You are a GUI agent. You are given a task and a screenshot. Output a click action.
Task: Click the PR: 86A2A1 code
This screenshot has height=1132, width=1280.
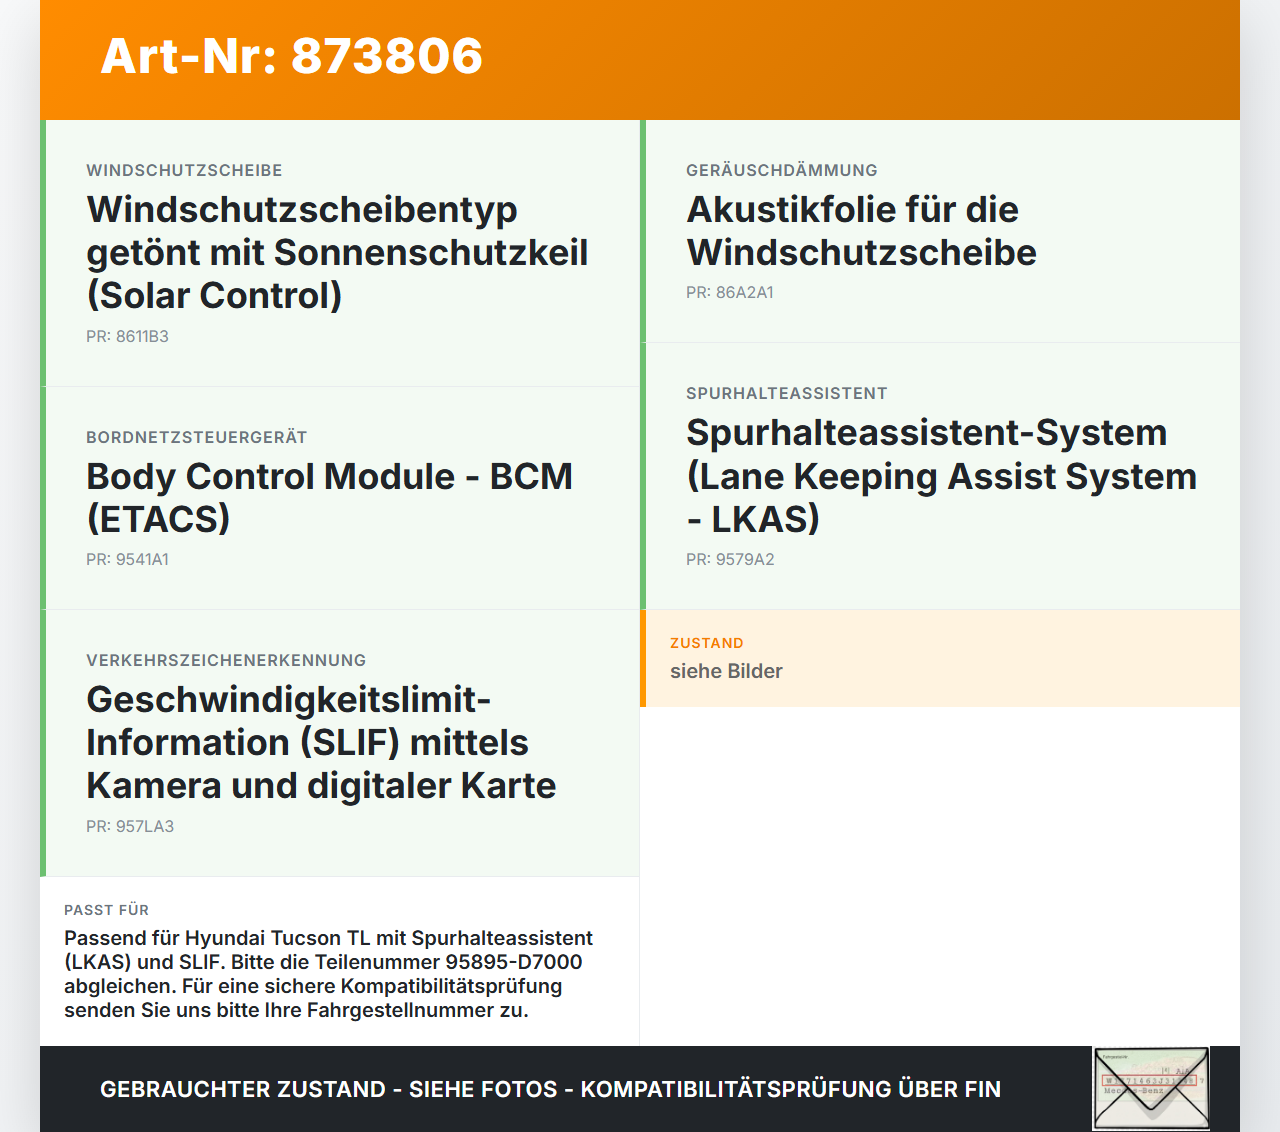pos(730,293)
